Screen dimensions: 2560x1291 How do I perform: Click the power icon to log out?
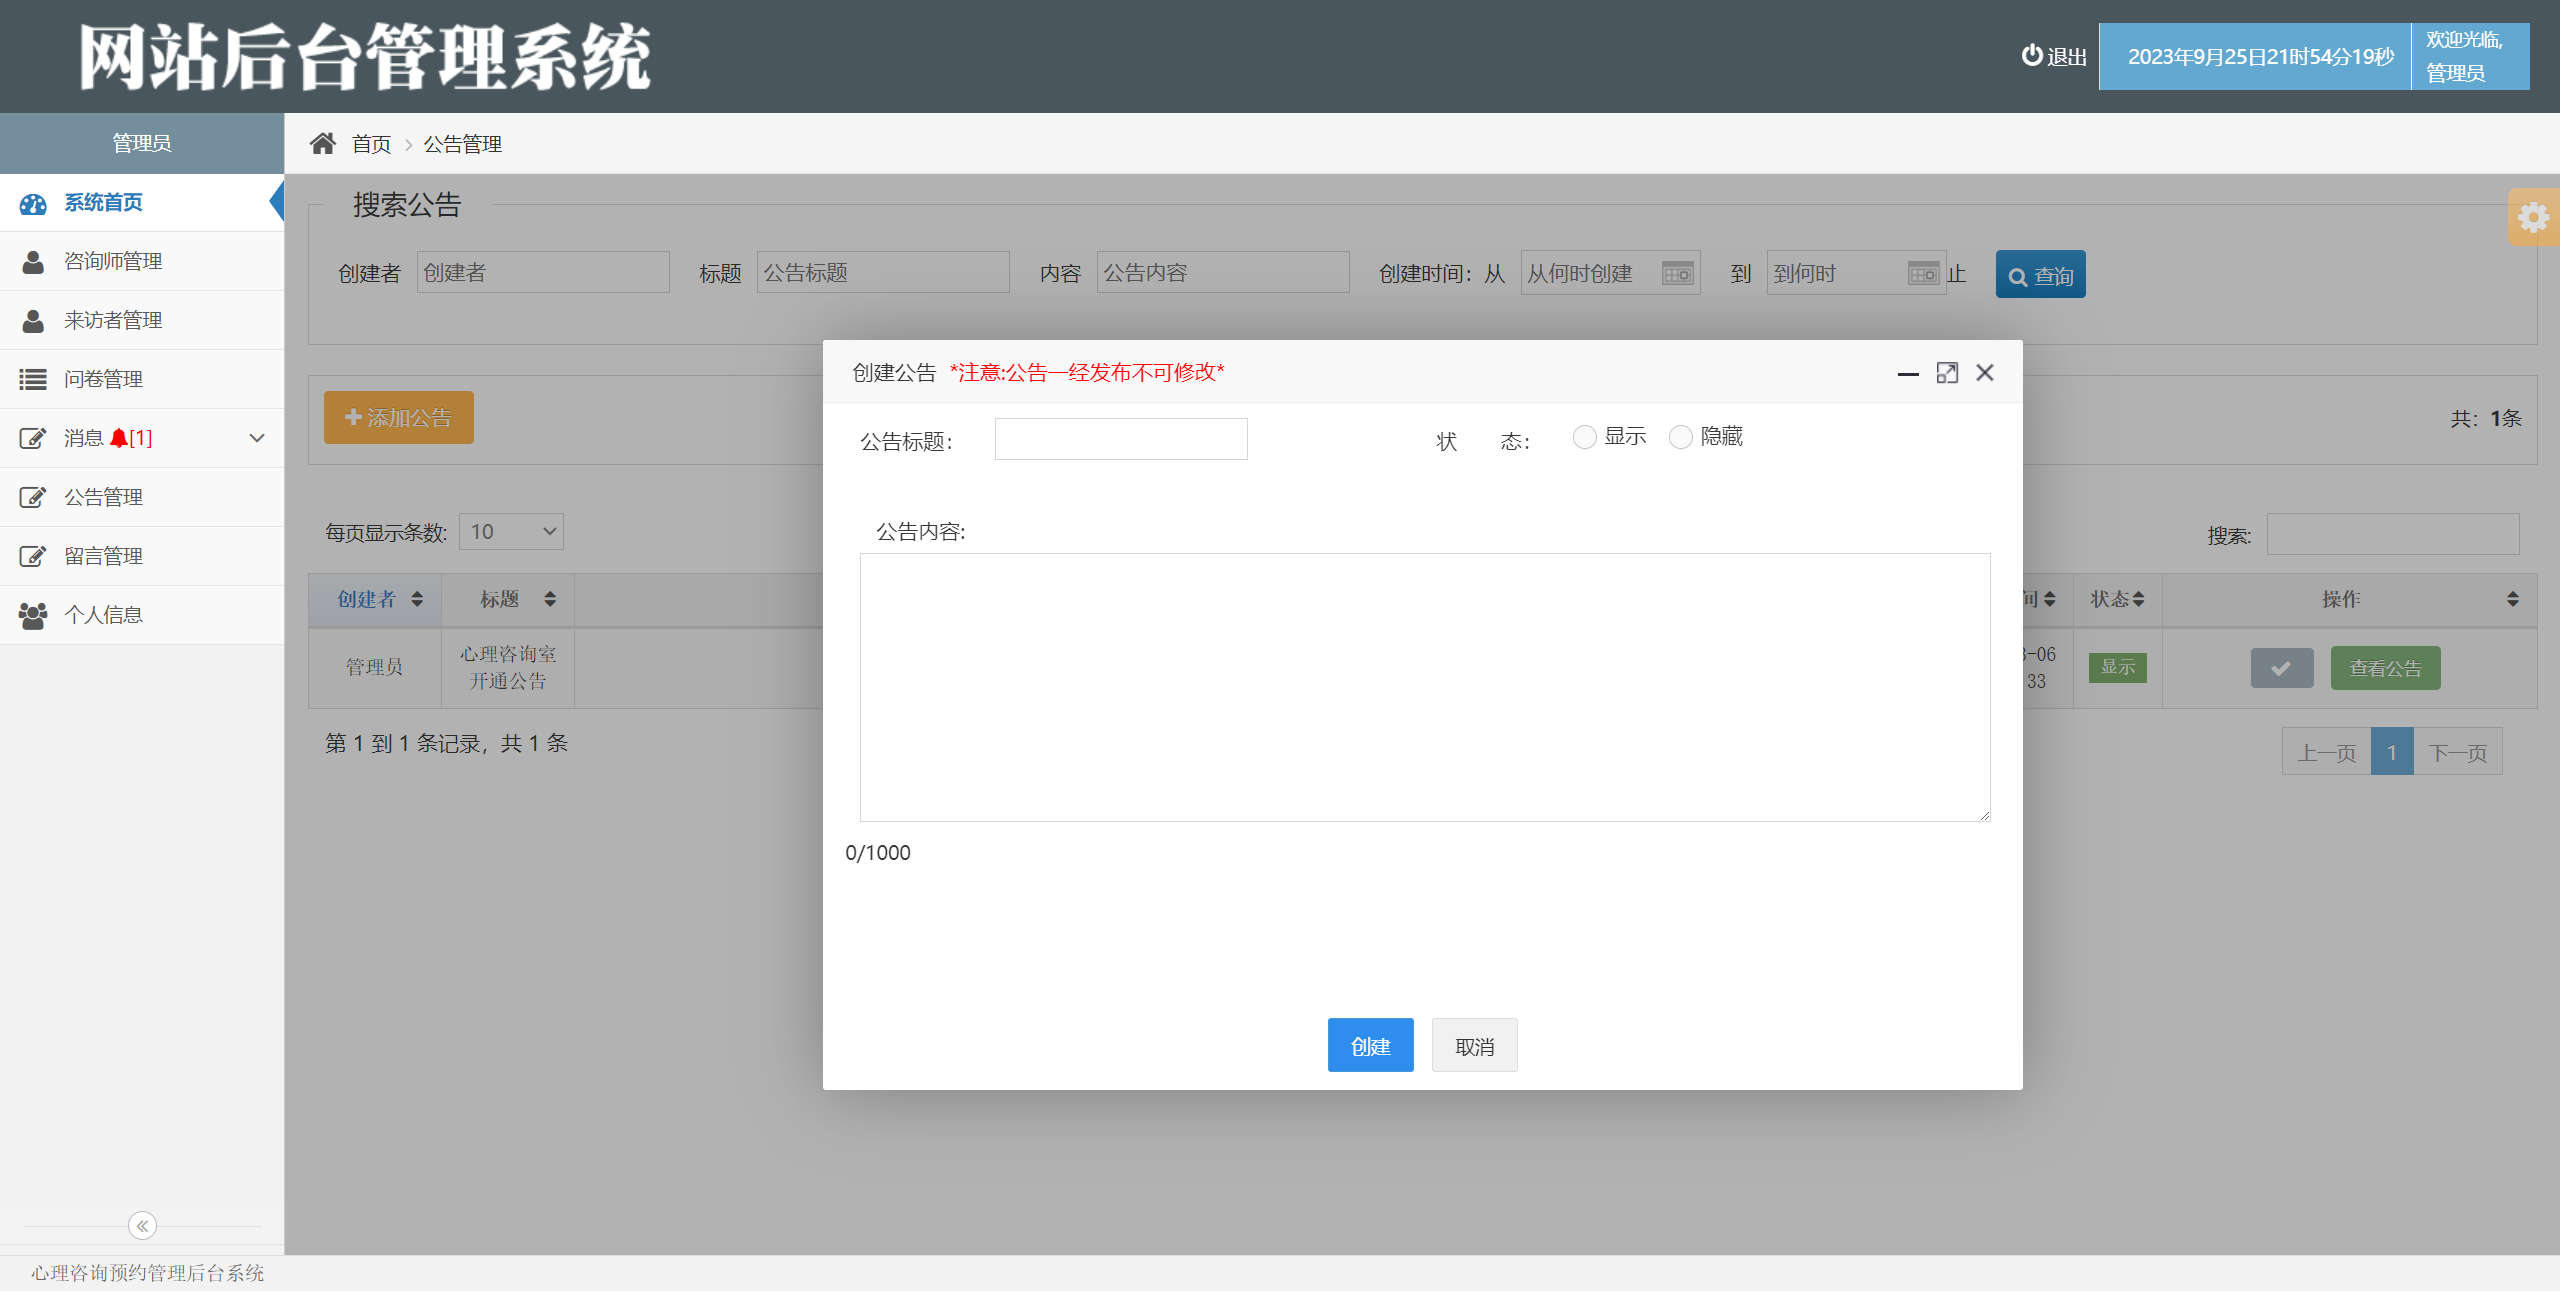[2031, 56]
